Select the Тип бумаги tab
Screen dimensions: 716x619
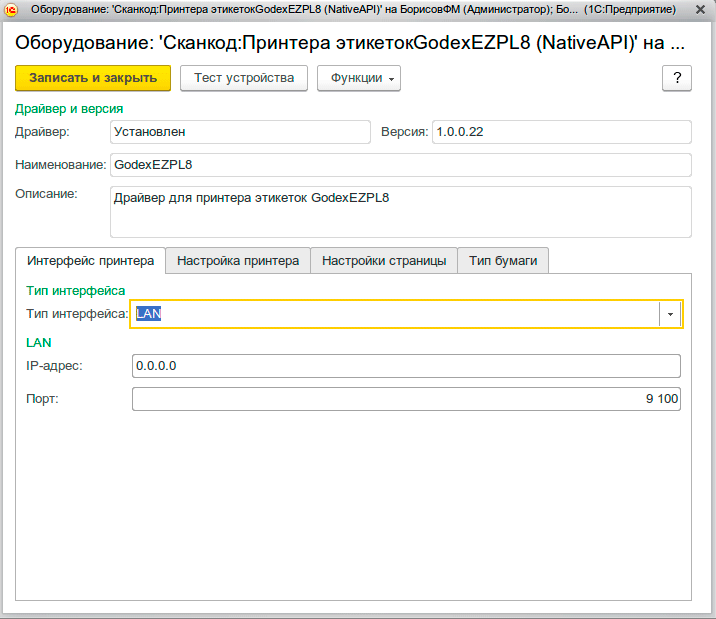tap(503, 260)
